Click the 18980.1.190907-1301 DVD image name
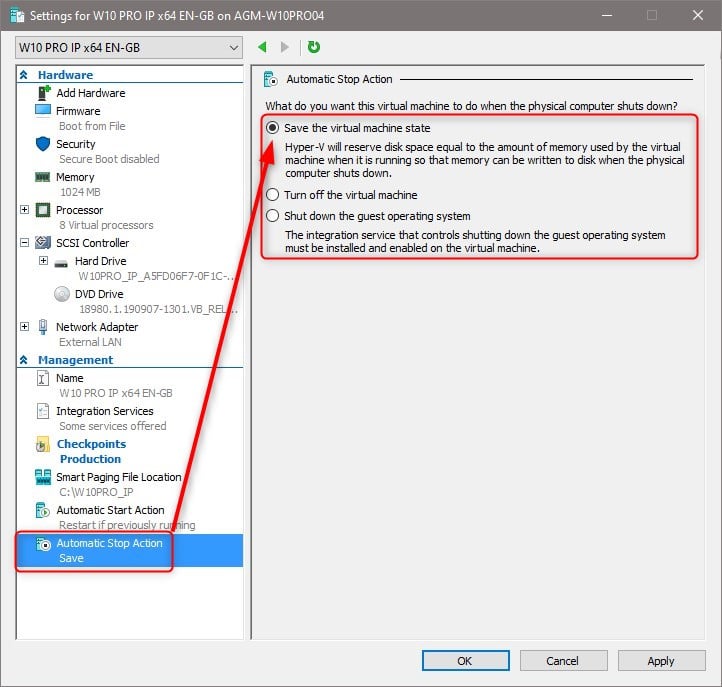722x687 pixels. [x=158, y=309]
